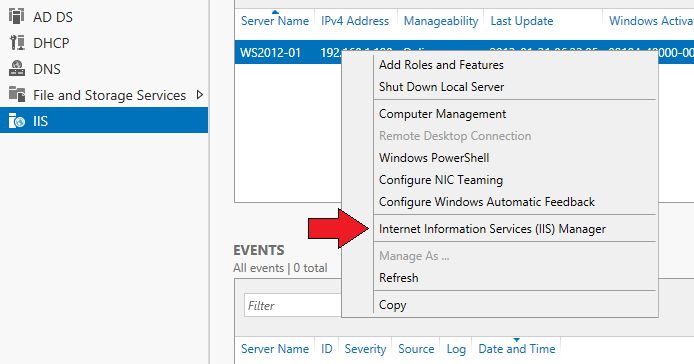694x364 pixels.
Task: Select Configure NIC Teaming
Action: pos(441,180)
